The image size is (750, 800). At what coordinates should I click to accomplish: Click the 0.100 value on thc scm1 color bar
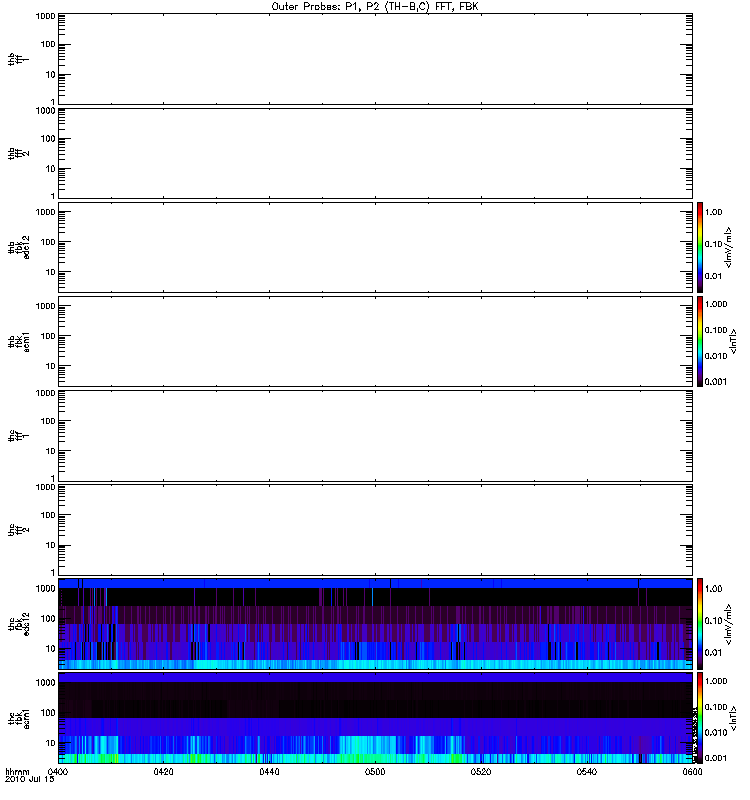[716, 707]
